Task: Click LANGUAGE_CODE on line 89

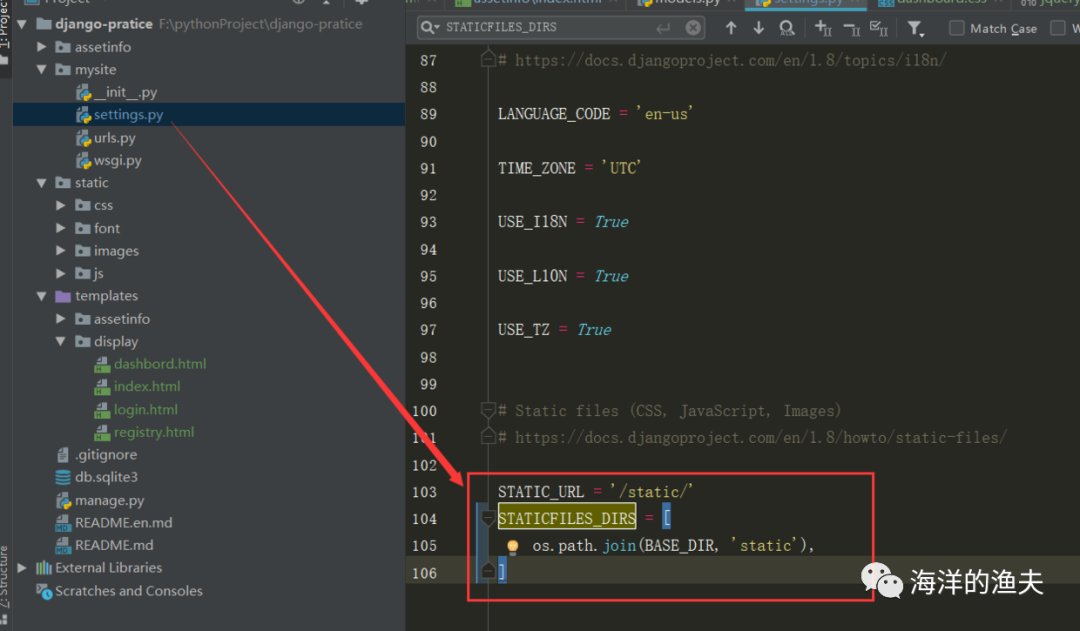Action: (554, 114)
